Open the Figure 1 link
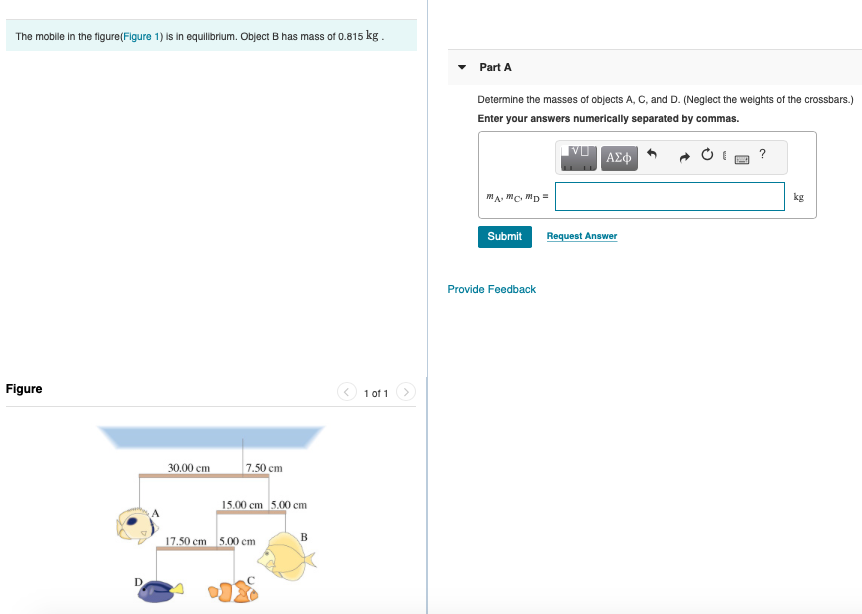Screen dimensions: 862x614 coord(141,36)
